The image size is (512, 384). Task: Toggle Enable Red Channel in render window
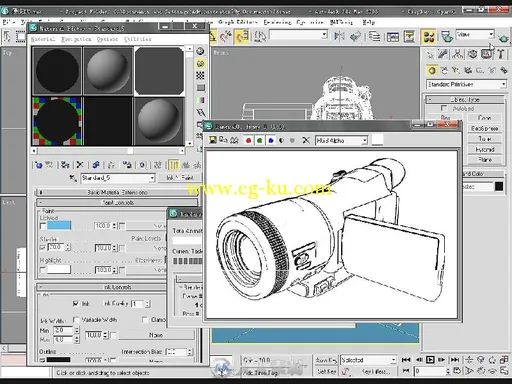[248, 140]
